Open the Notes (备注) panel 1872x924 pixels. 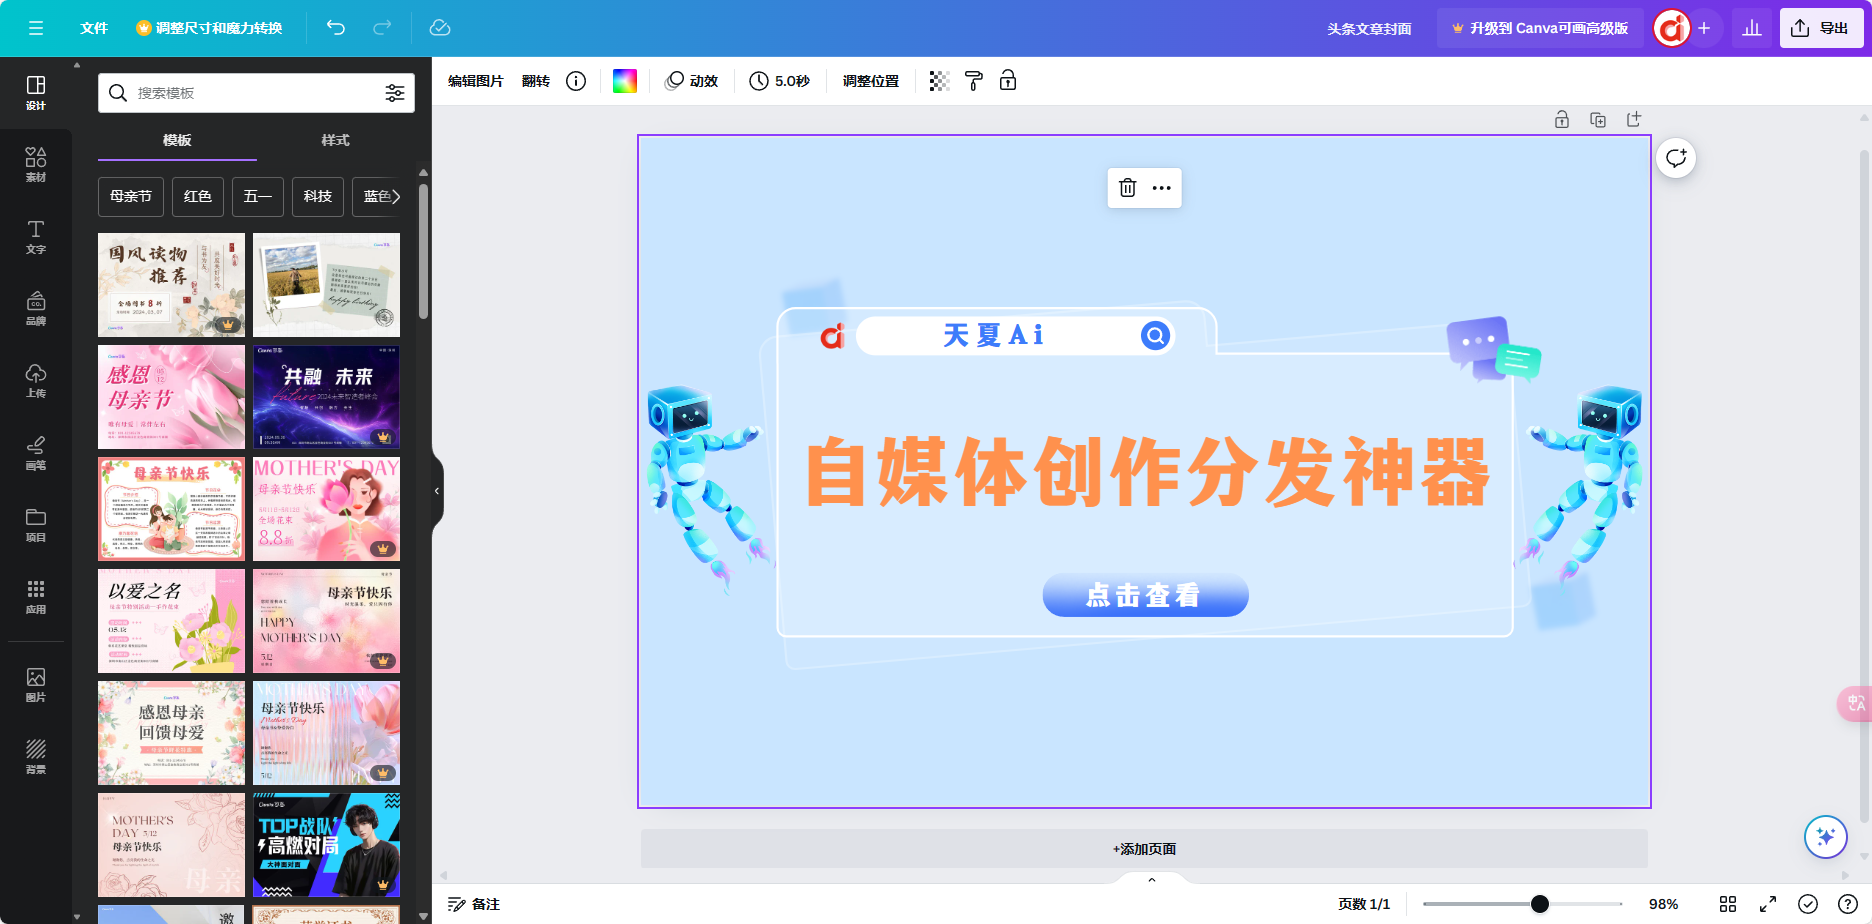[474, 904]
